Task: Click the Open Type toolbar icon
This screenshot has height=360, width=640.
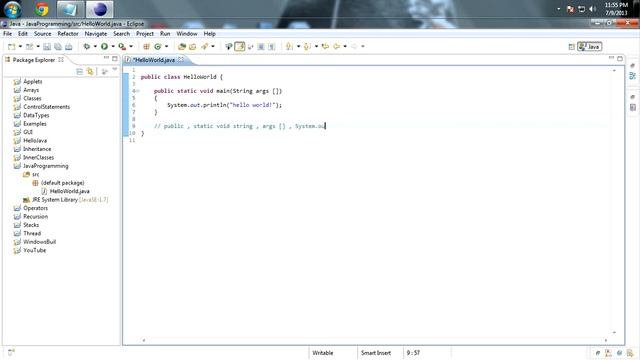Action: [x=182, y=47]
